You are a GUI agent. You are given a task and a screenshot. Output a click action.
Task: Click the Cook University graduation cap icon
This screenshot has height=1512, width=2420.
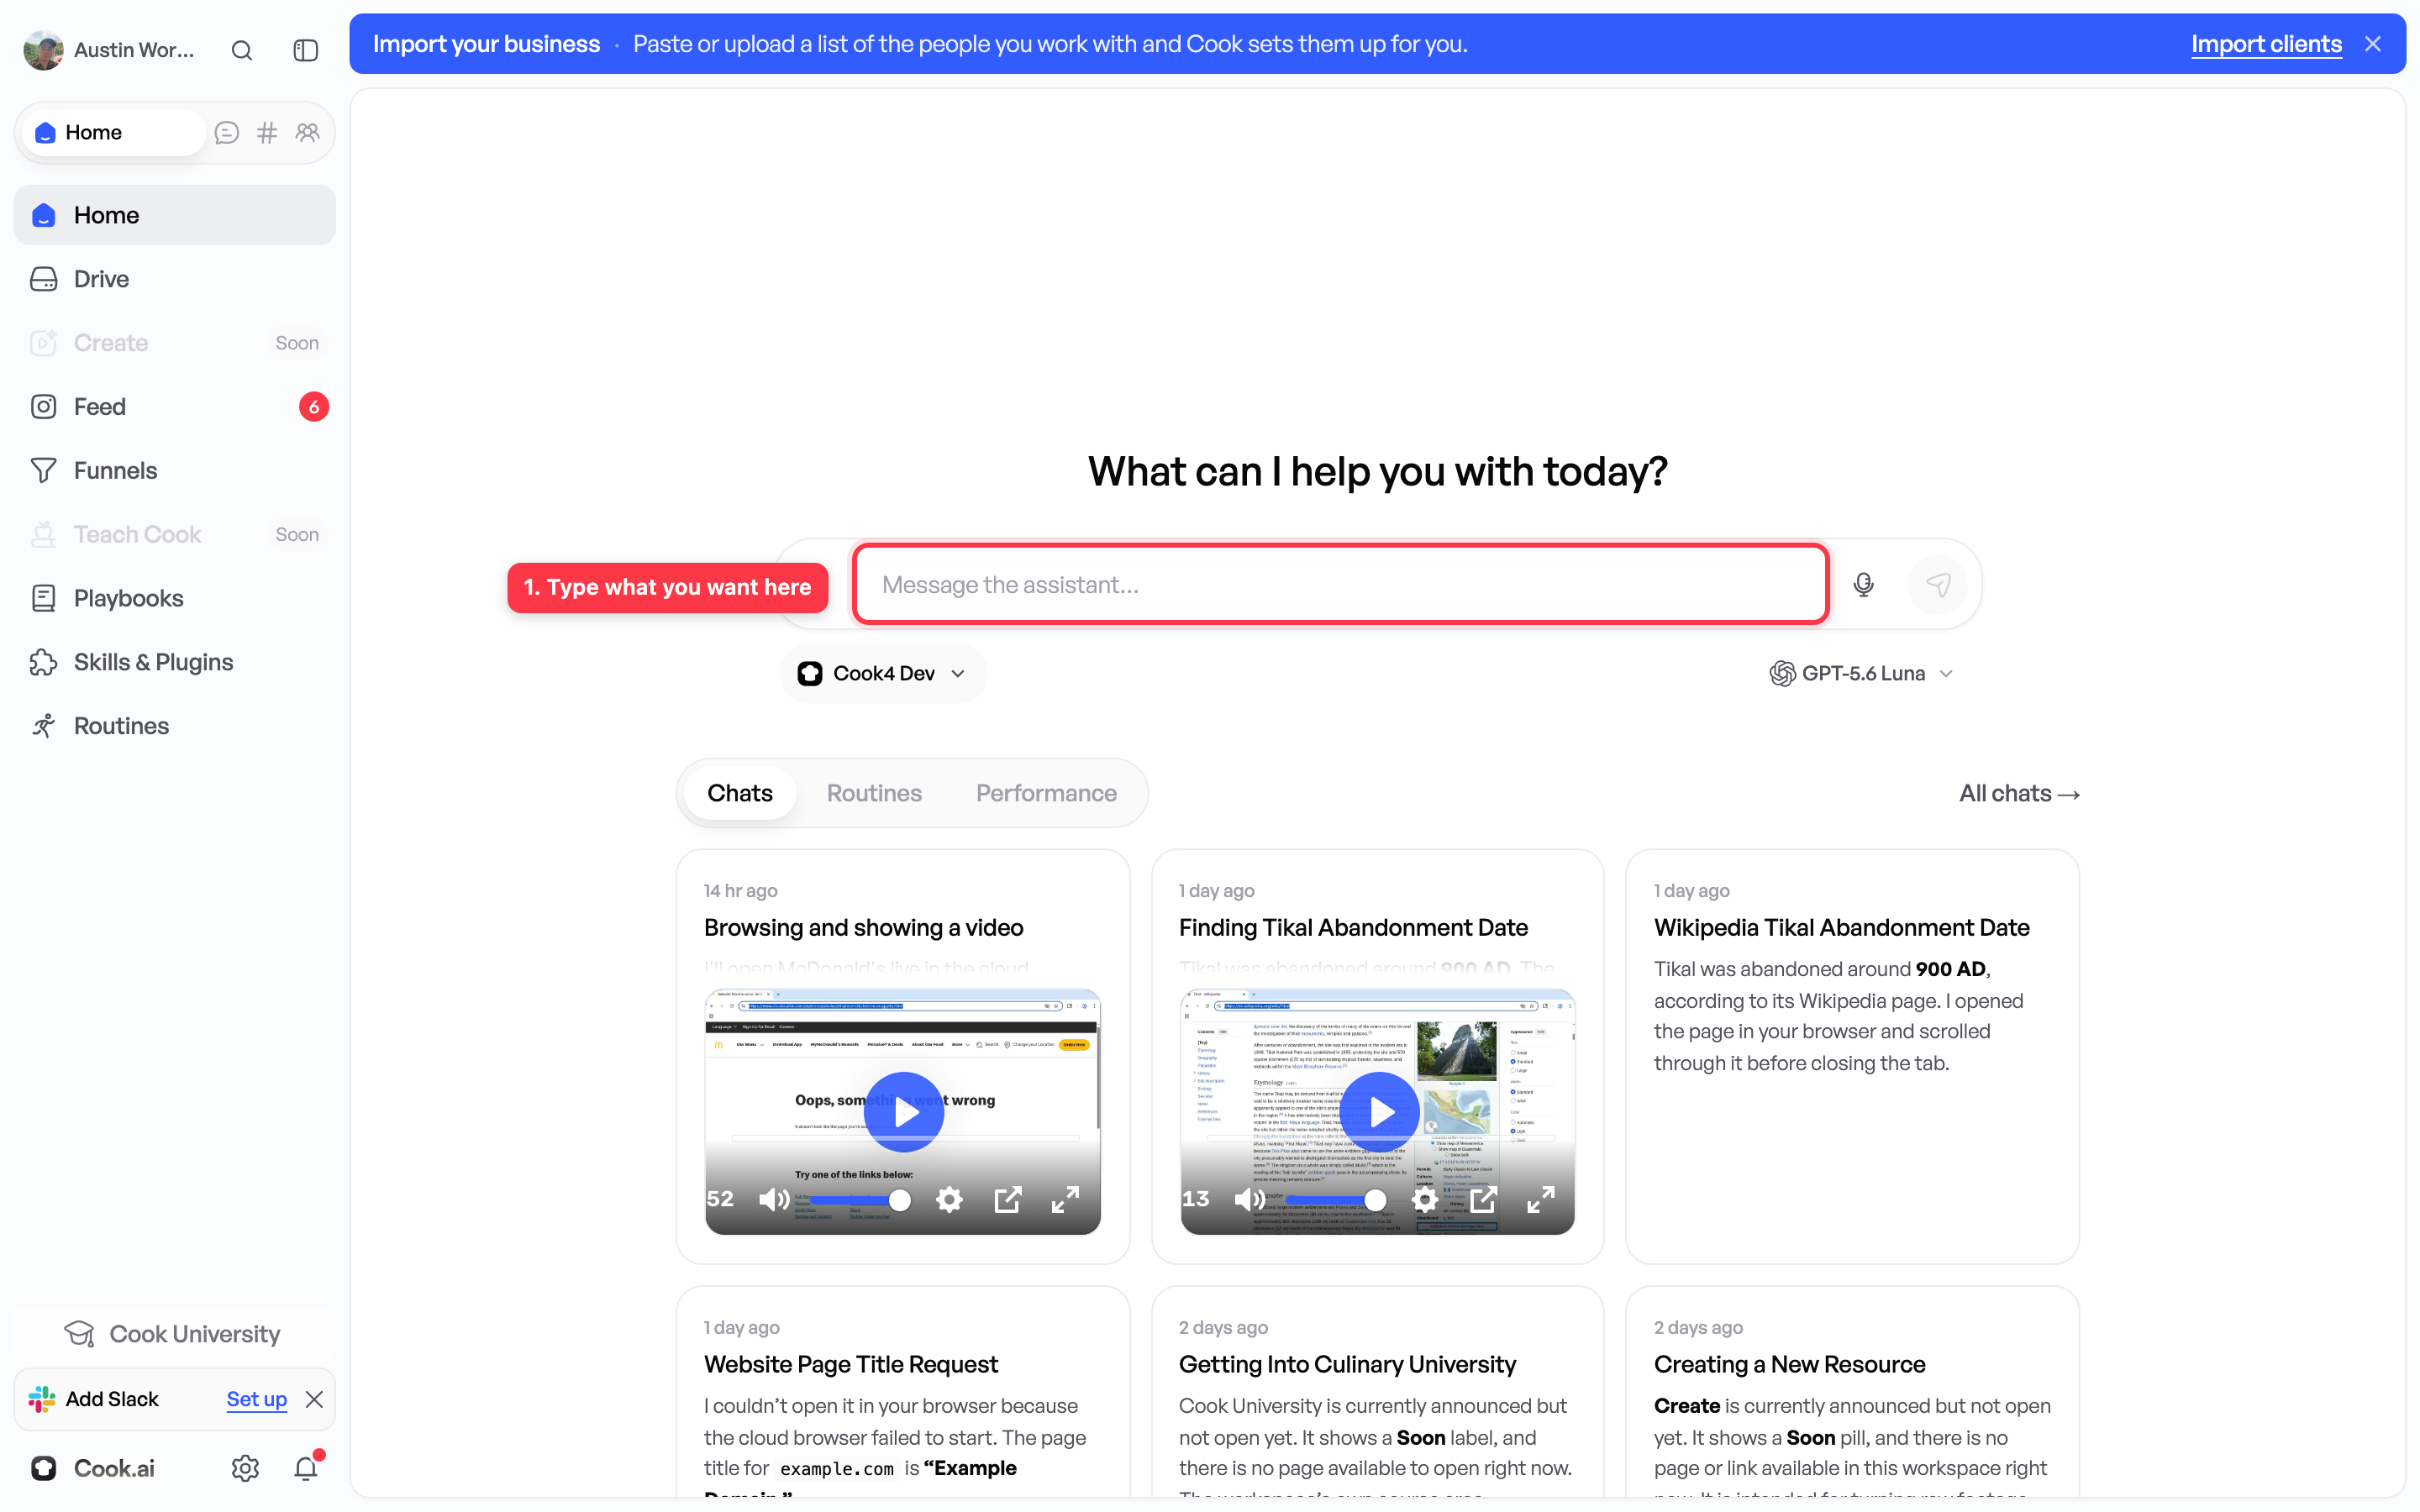click(79, 1334)
